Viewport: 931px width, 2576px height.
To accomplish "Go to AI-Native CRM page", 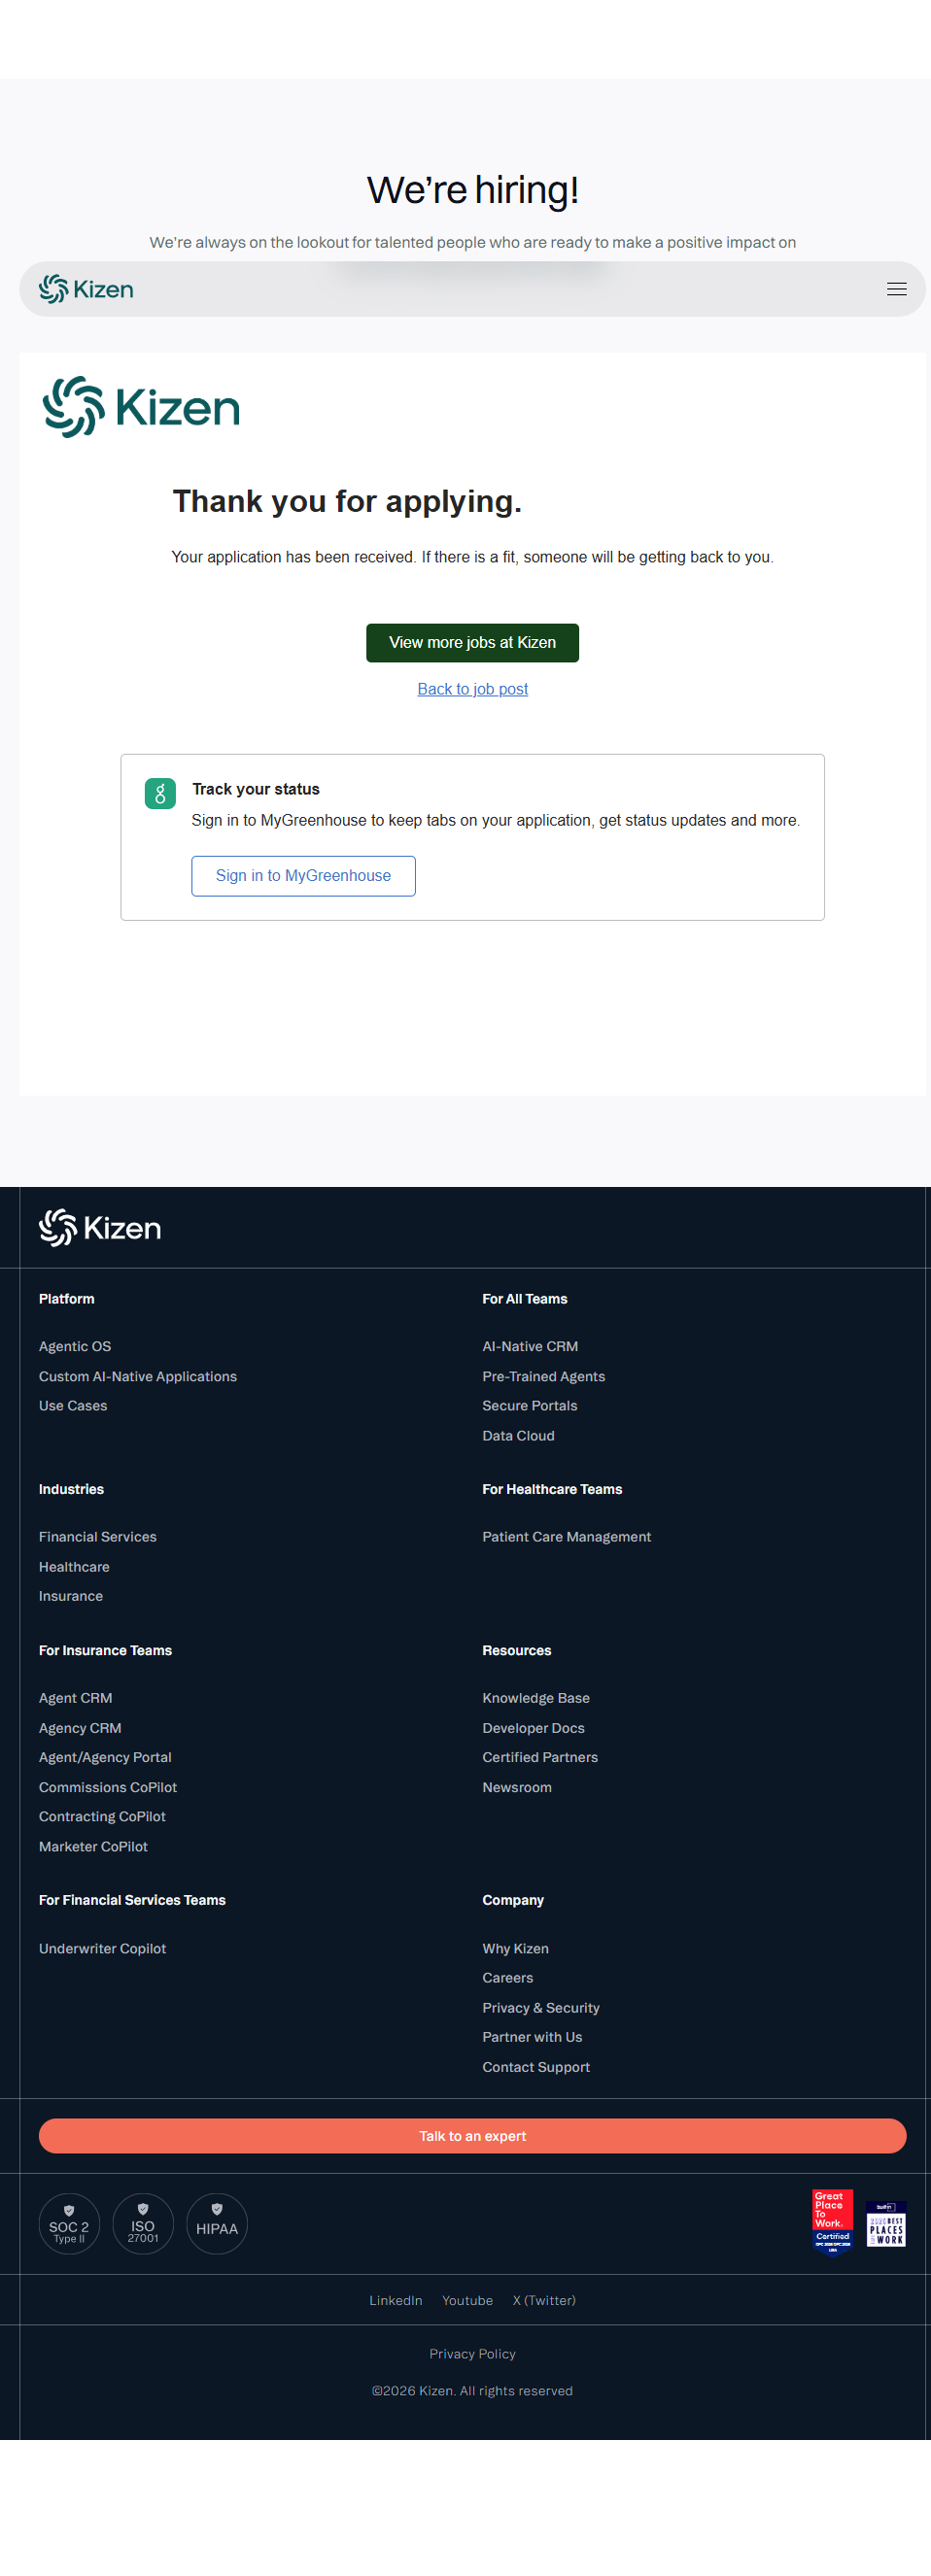I will coord(530,1346).
